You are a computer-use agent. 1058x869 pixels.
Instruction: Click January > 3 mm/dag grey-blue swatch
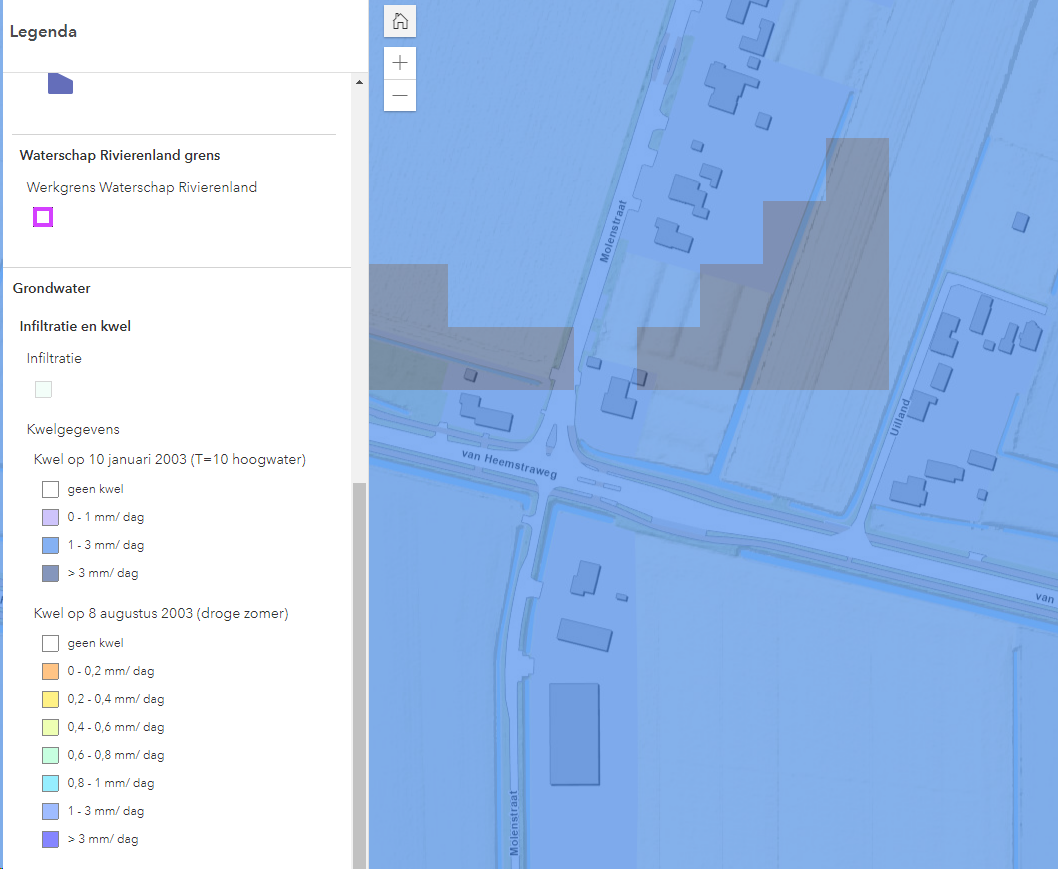click(x=51, y=573)
